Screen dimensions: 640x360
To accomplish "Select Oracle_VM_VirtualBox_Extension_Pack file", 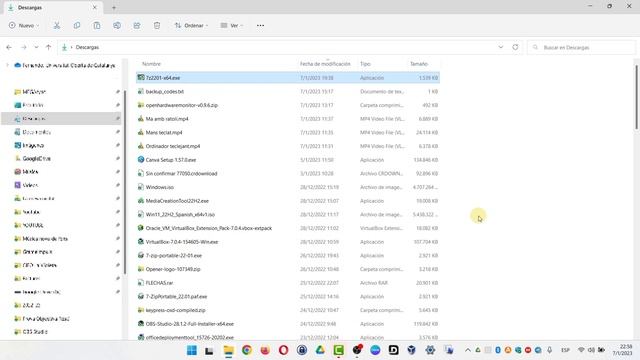I will click(288, 228).
